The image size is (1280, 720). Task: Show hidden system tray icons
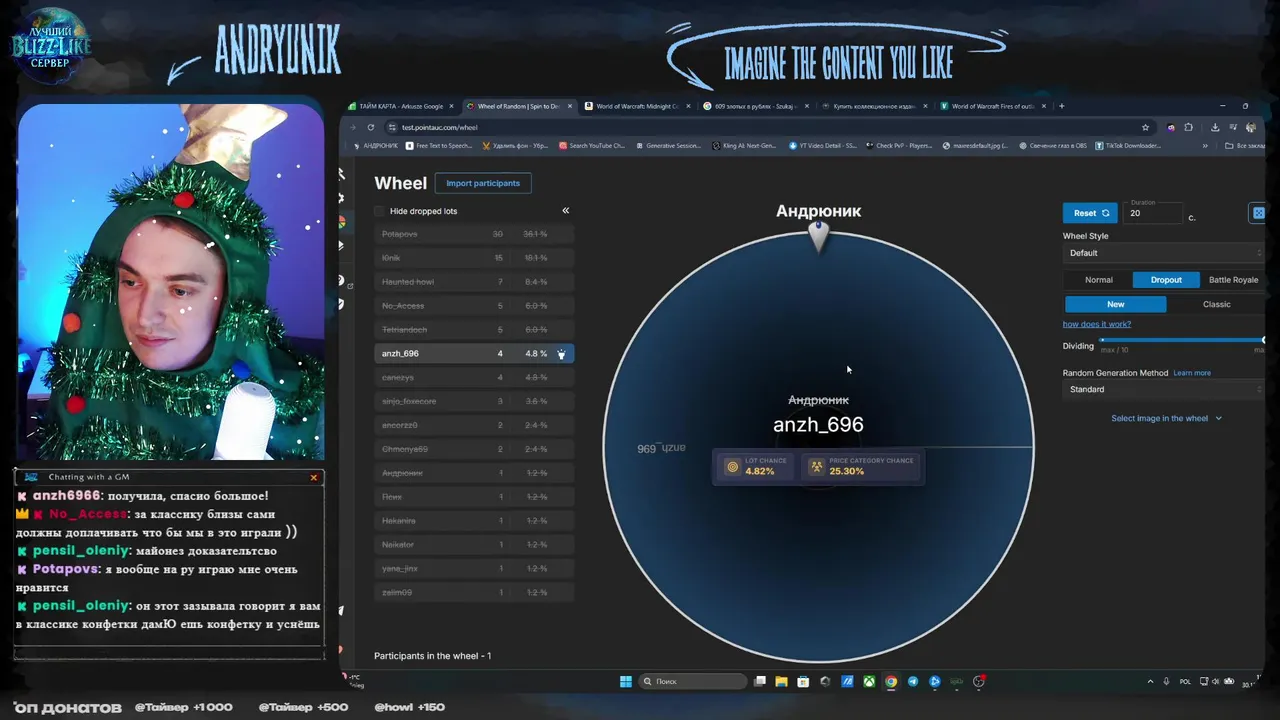pos(1150,681)
